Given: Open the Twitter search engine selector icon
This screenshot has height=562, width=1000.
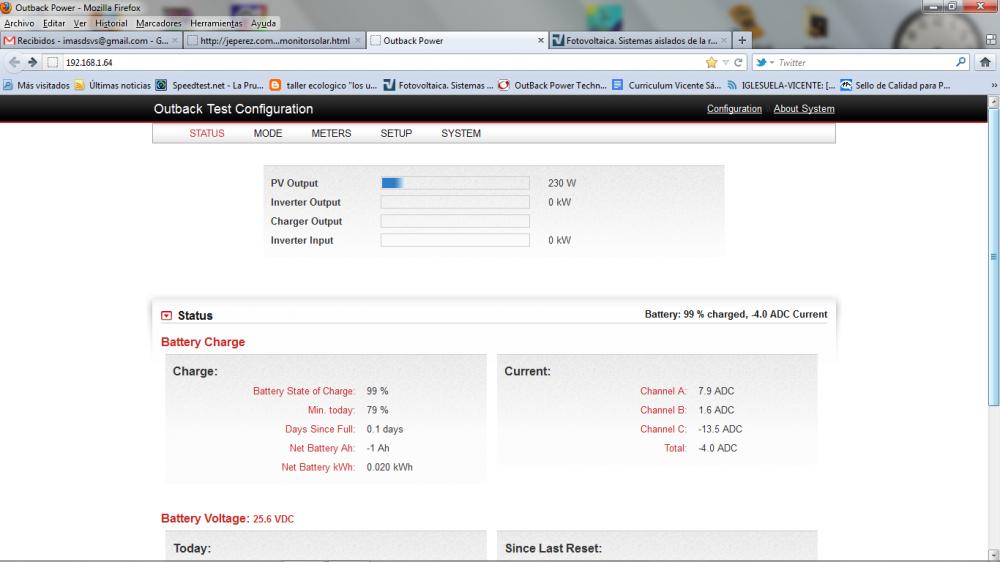Looking at the screenshot, I should tap(765, 63).
